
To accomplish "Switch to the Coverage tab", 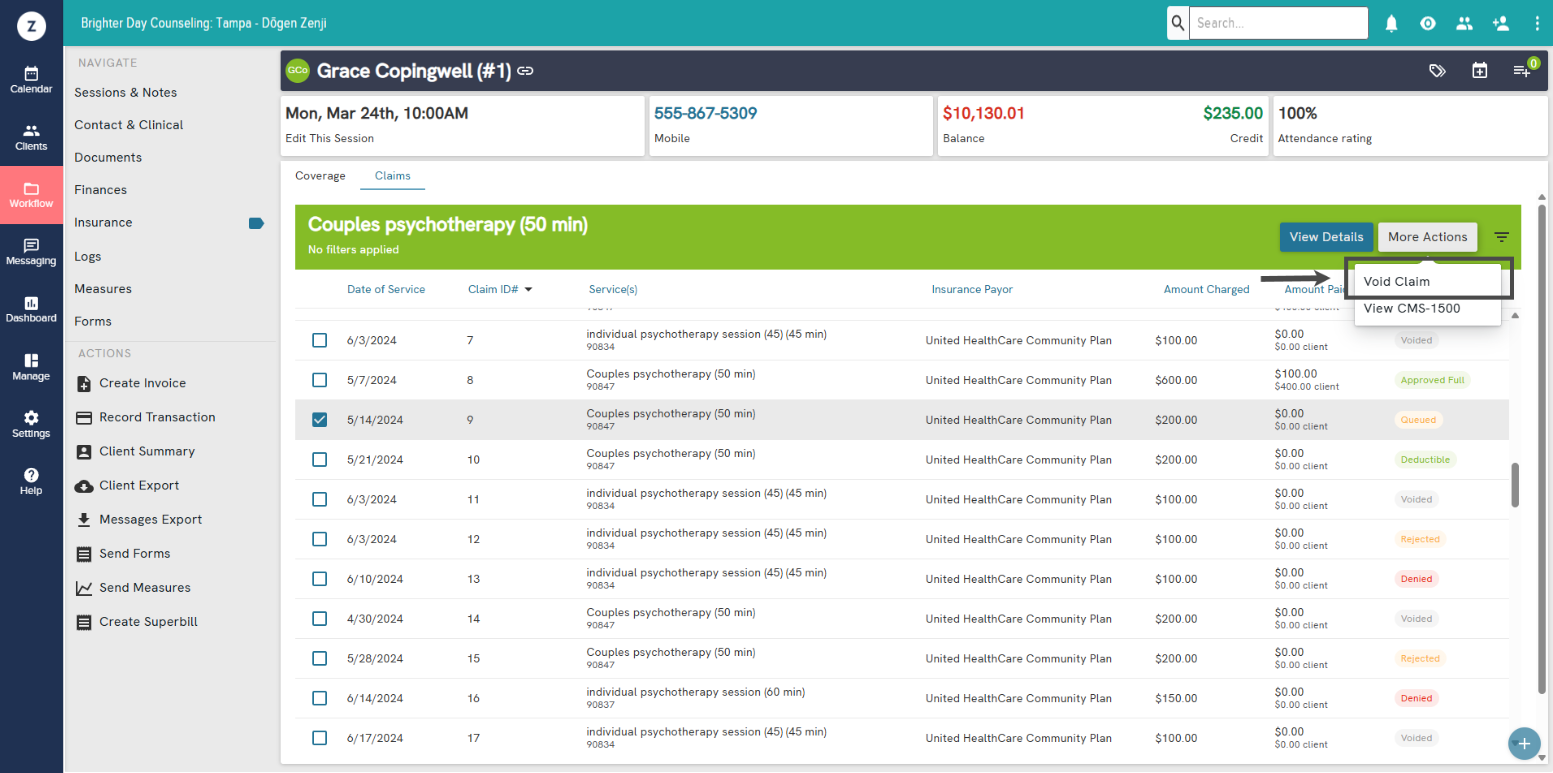I will tap(320, 176).
